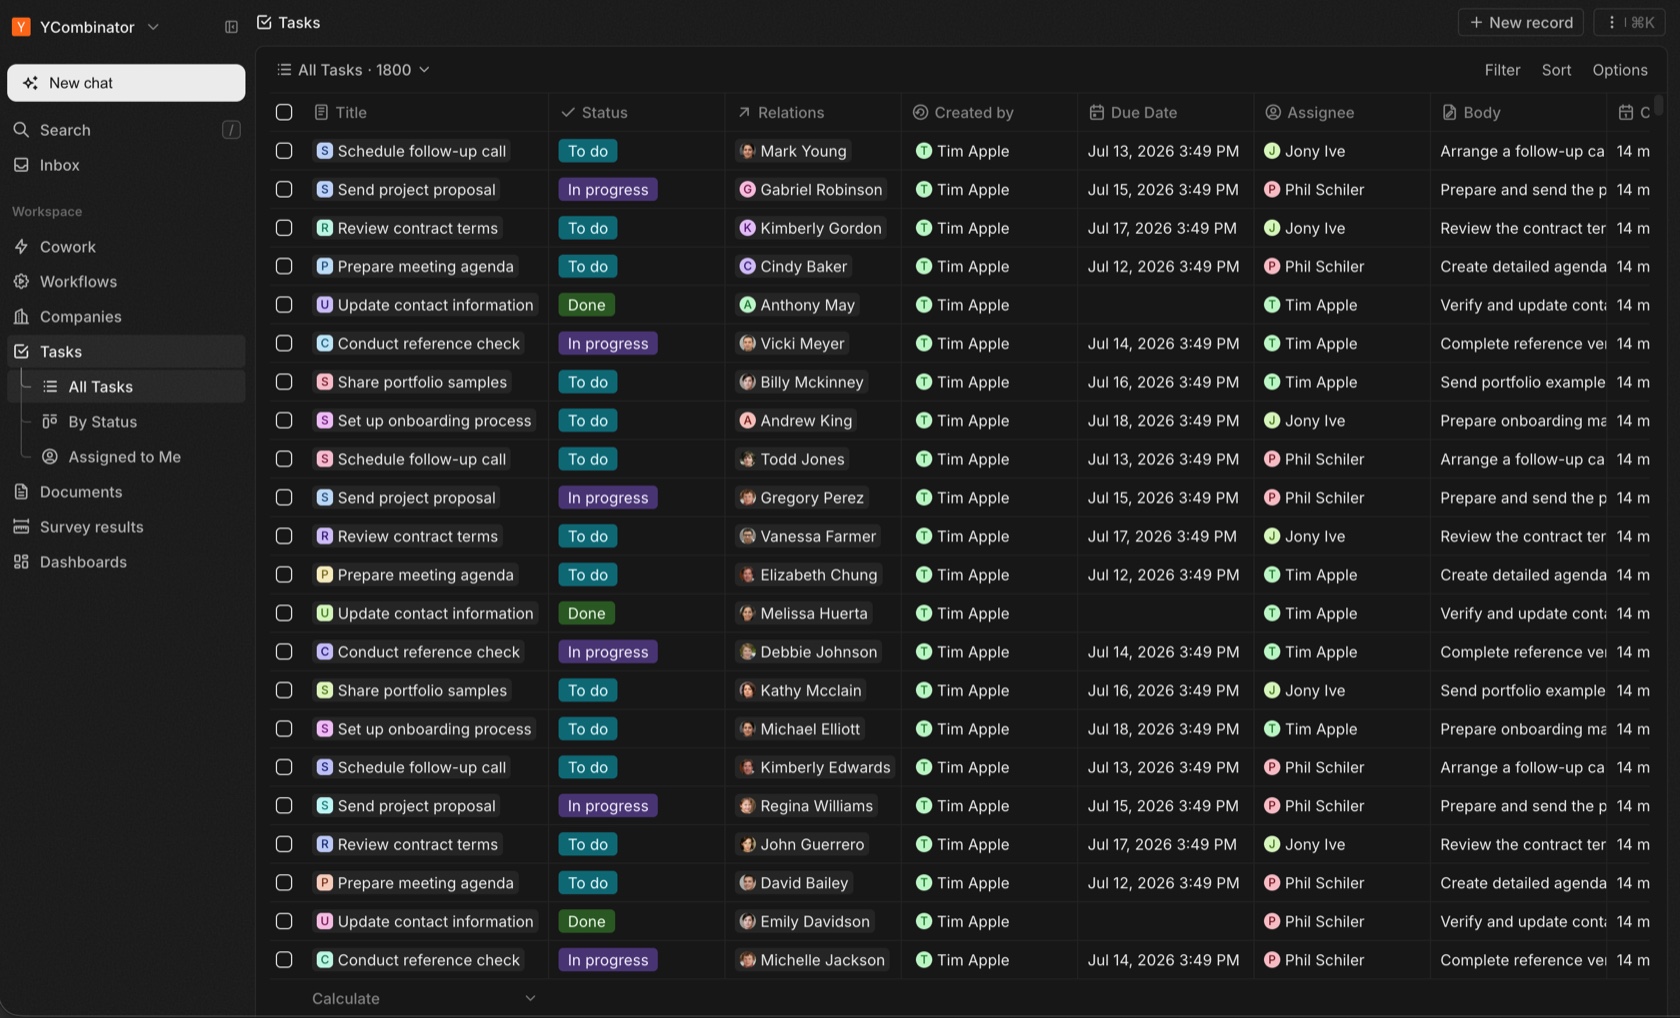1680x1018 pixels.
Task: Click the New record button
Action: (1520, 22)
